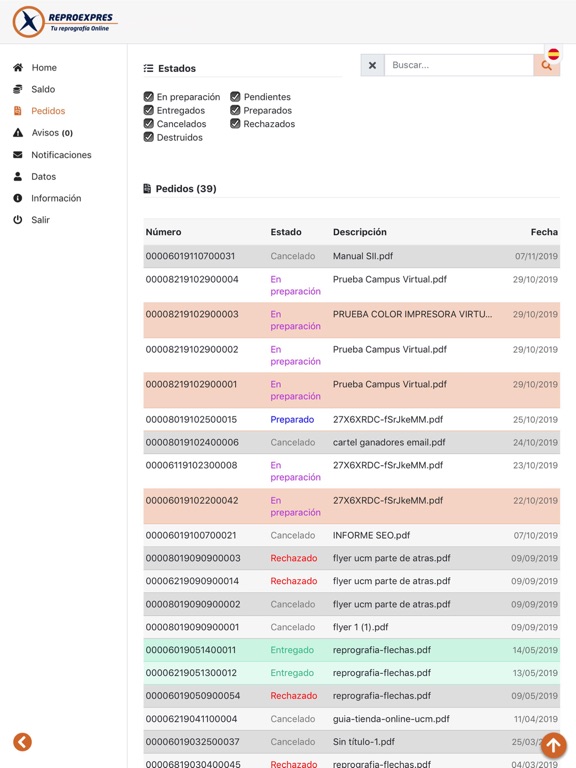
Task: Jump to top with the orange up arrow
Action: pyautogui.click(x=553, y=745)
